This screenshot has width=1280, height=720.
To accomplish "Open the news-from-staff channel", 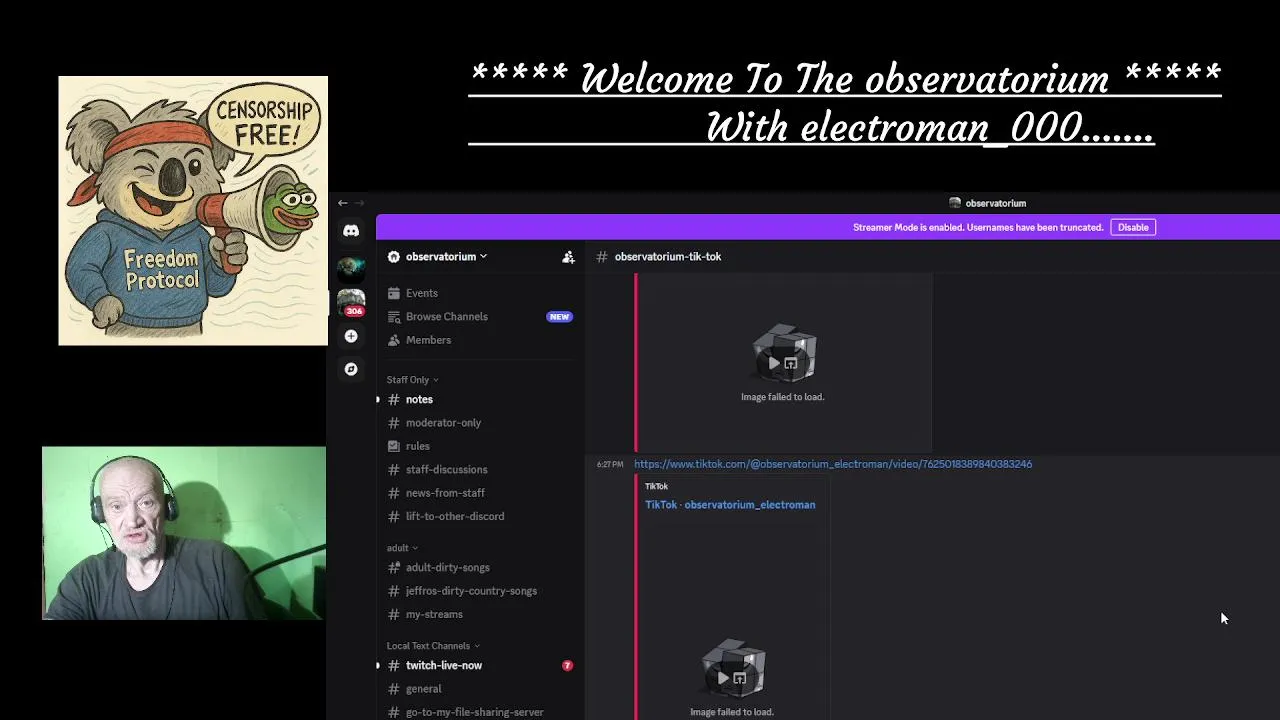I will pos(480,493).
